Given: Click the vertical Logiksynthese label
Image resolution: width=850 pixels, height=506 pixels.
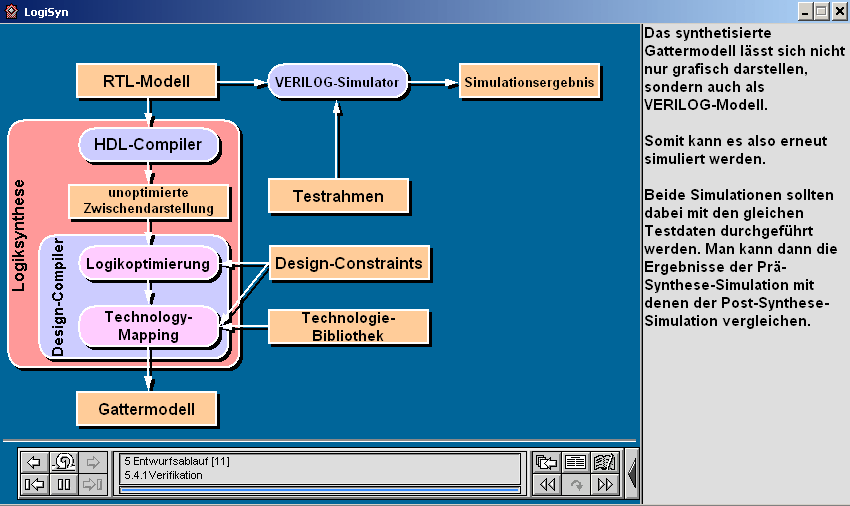Looking at the screenshot, I should point(18,235).
